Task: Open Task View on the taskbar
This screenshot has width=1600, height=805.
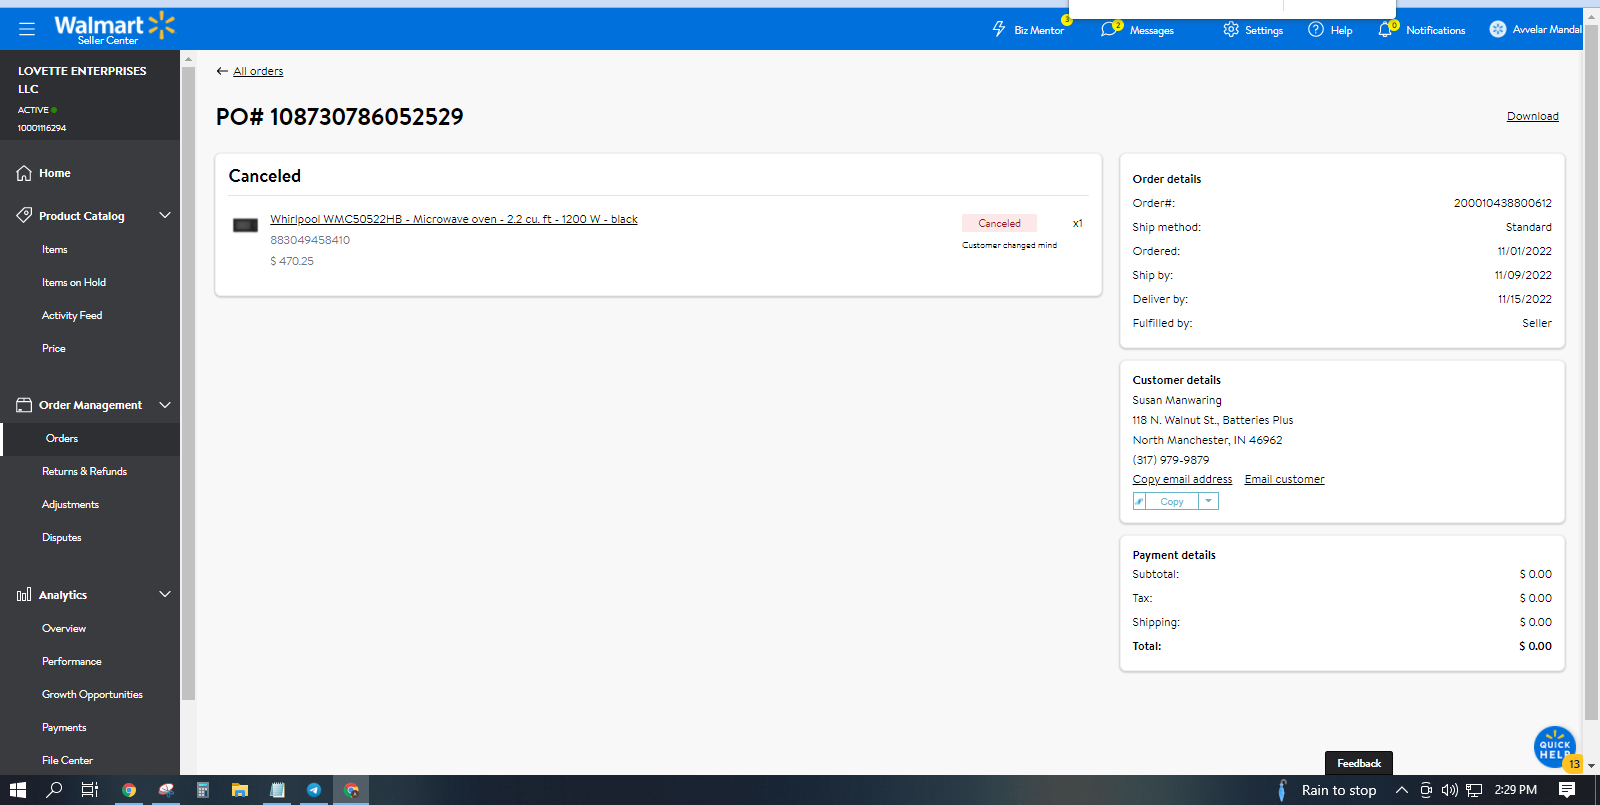Action: click(90, 790)
